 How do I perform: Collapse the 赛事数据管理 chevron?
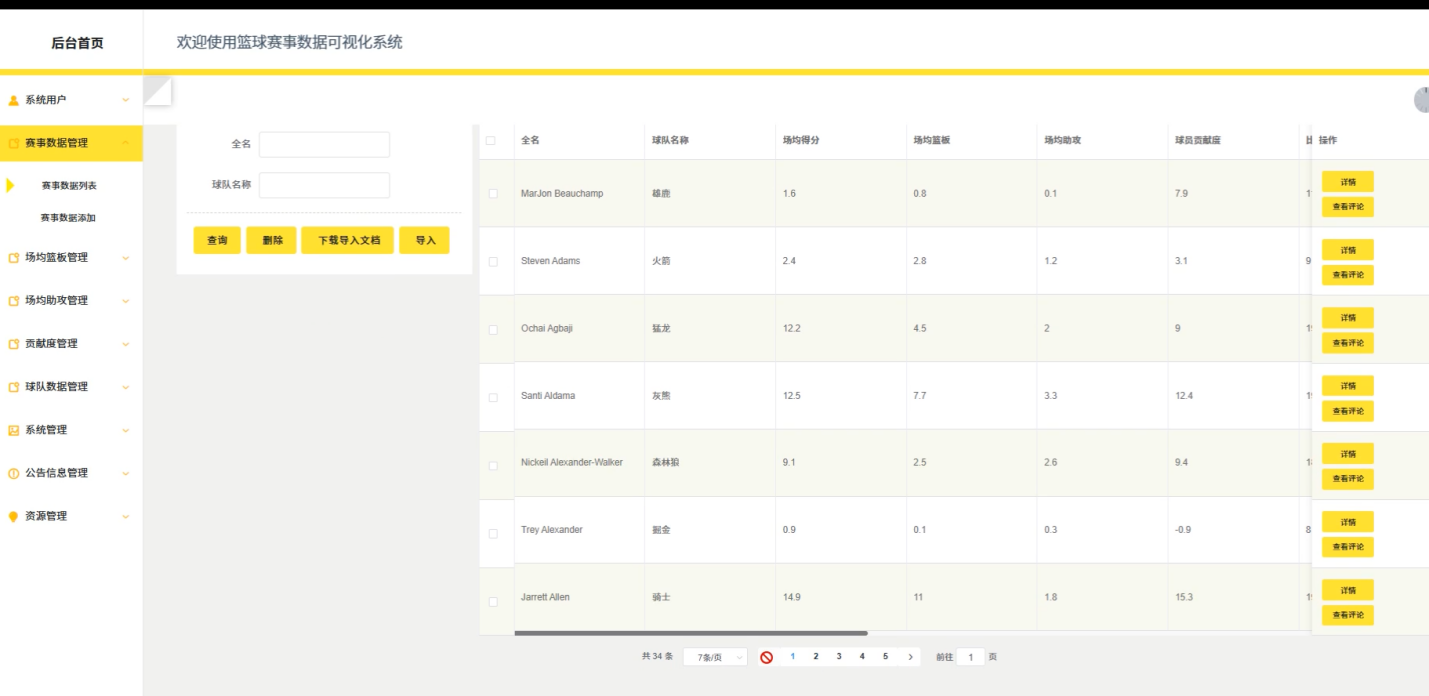[126, 143]
